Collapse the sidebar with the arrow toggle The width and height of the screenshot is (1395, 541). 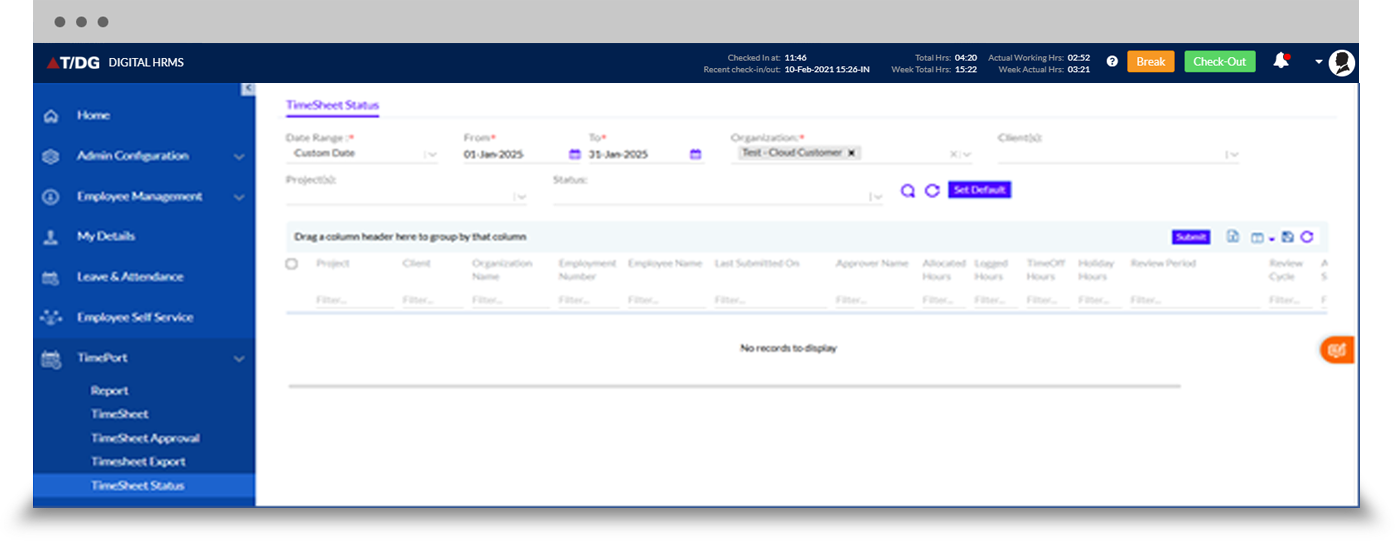click(x=248, y=90)
